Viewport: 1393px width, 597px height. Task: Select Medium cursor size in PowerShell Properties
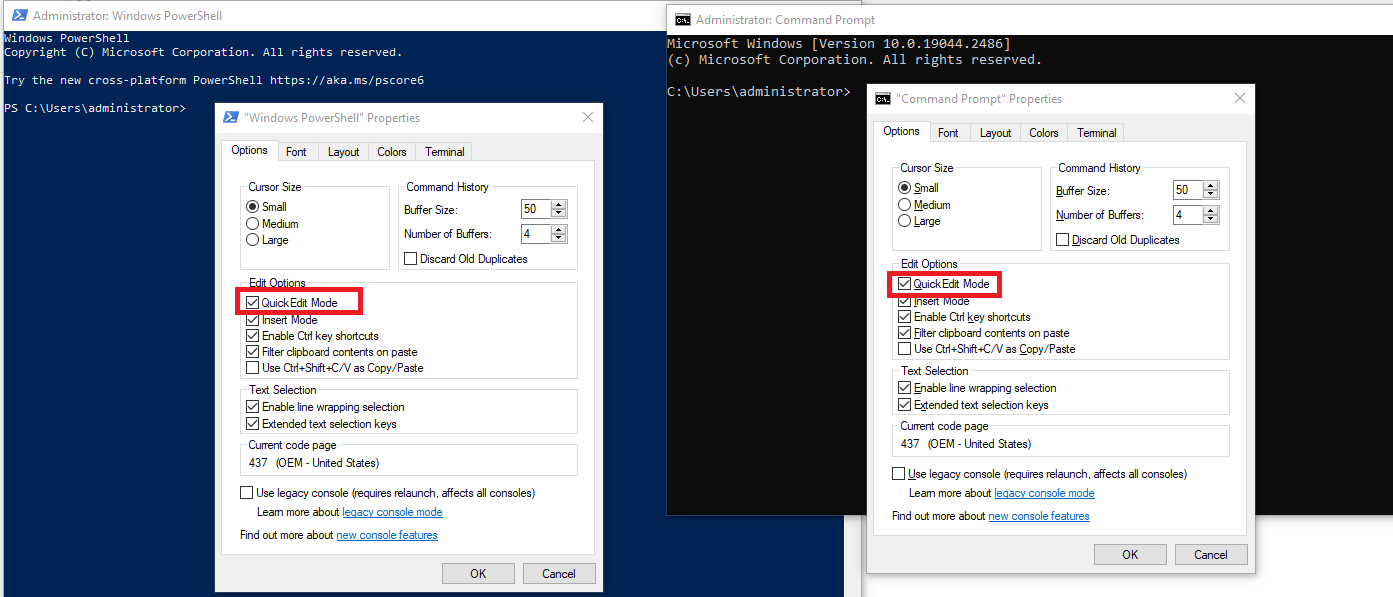click(x=253, y=224)
